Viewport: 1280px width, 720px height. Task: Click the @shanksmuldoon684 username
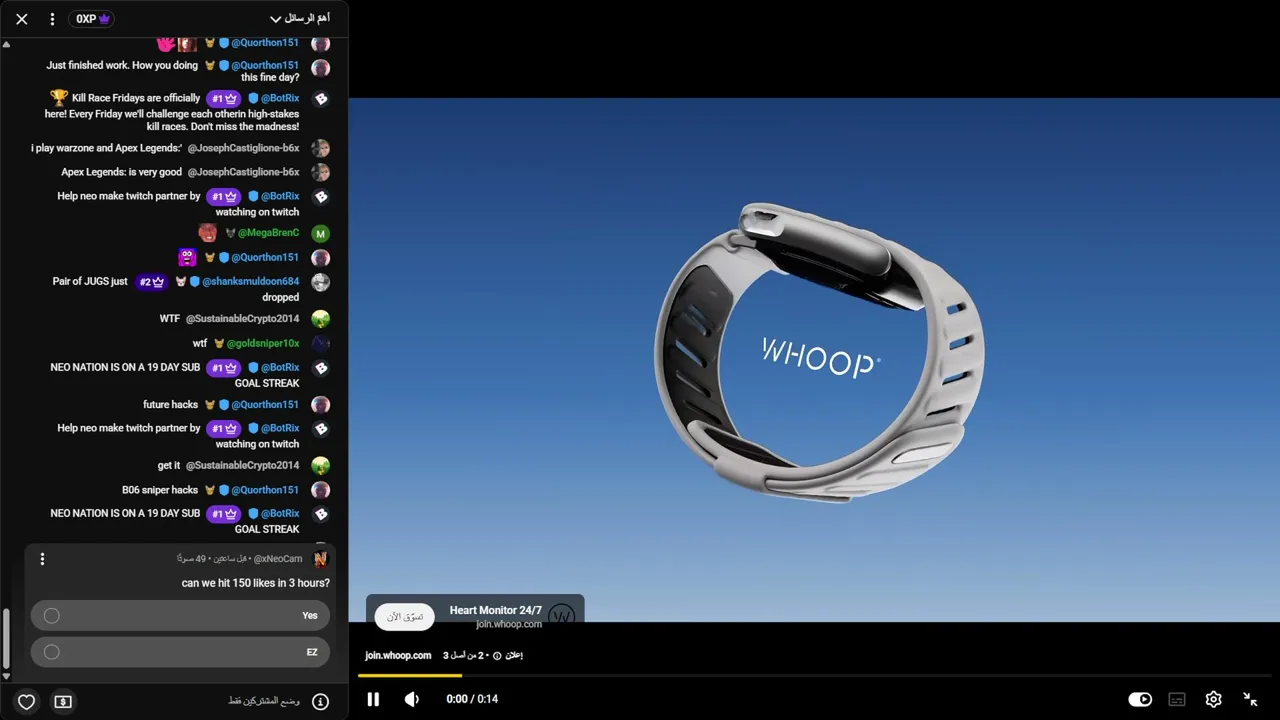250,282
